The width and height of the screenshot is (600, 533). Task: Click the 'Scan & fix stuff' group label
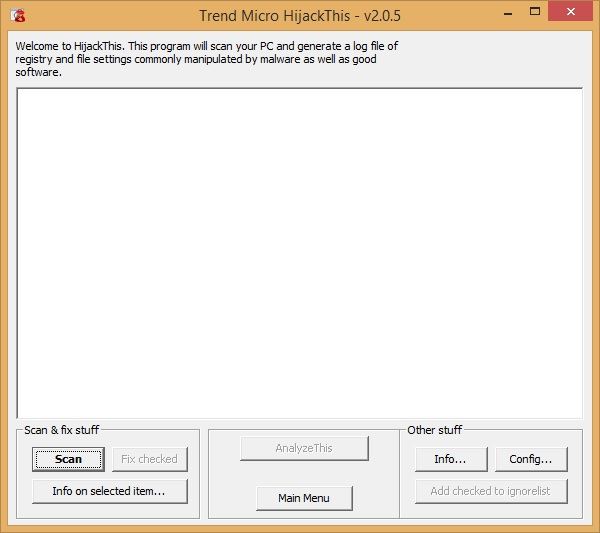62,430
